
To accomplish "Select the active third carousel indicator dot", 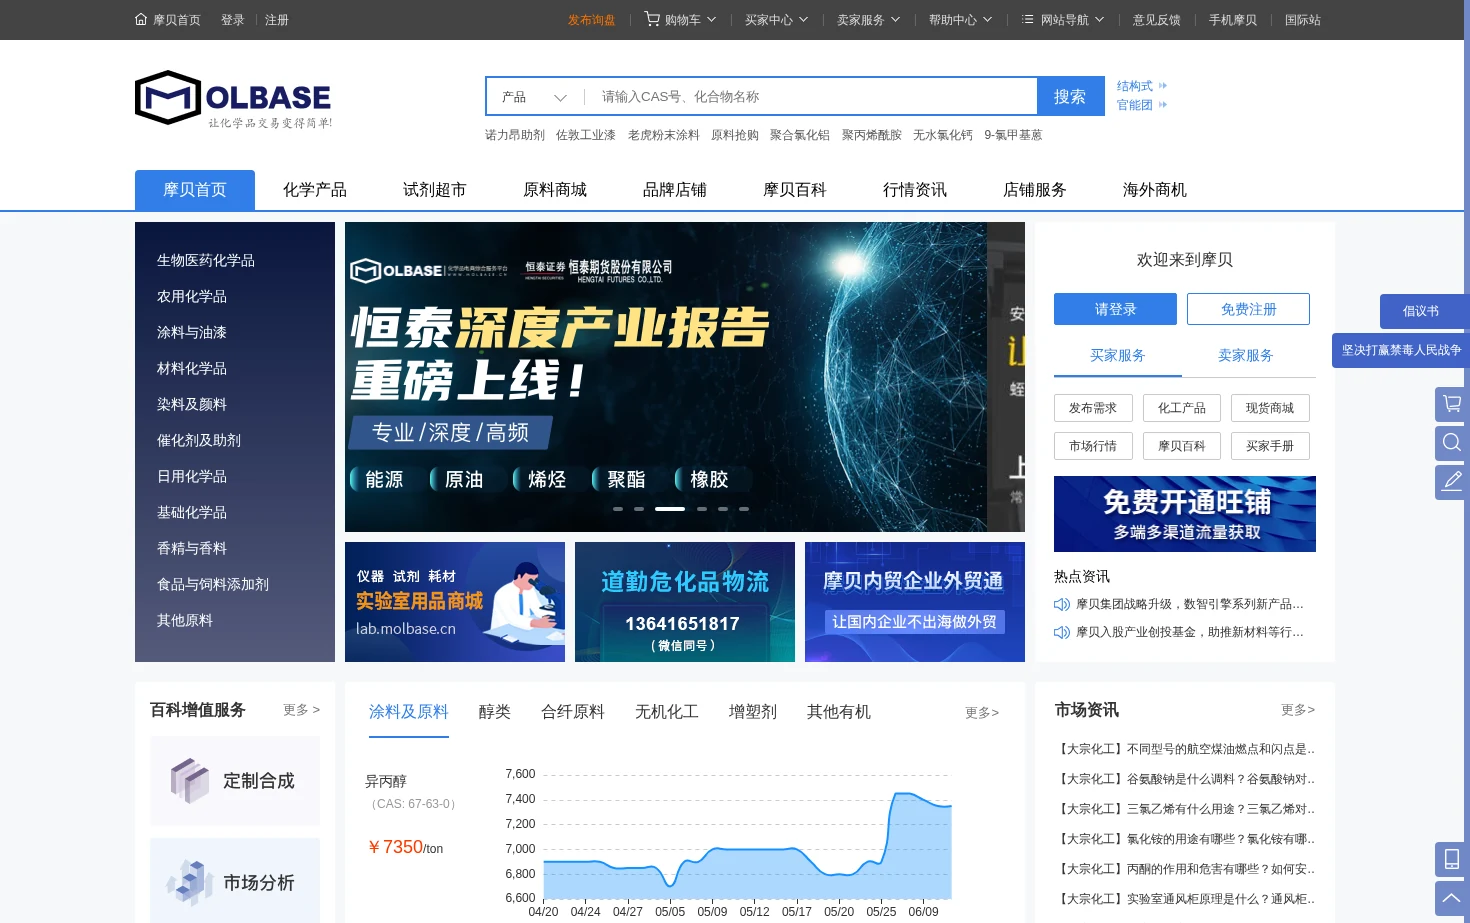I will 670,509.
